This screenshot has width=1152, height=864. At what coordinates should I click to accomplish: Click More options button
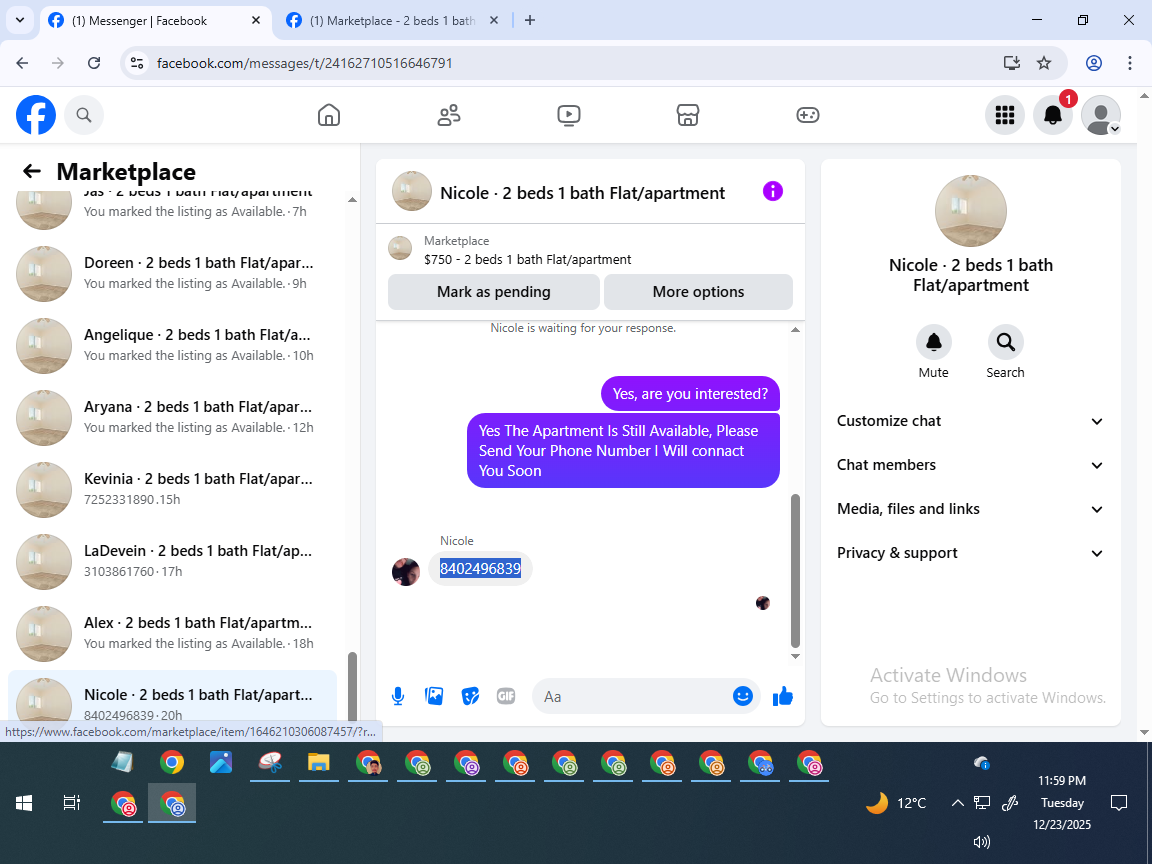[698, 292]
